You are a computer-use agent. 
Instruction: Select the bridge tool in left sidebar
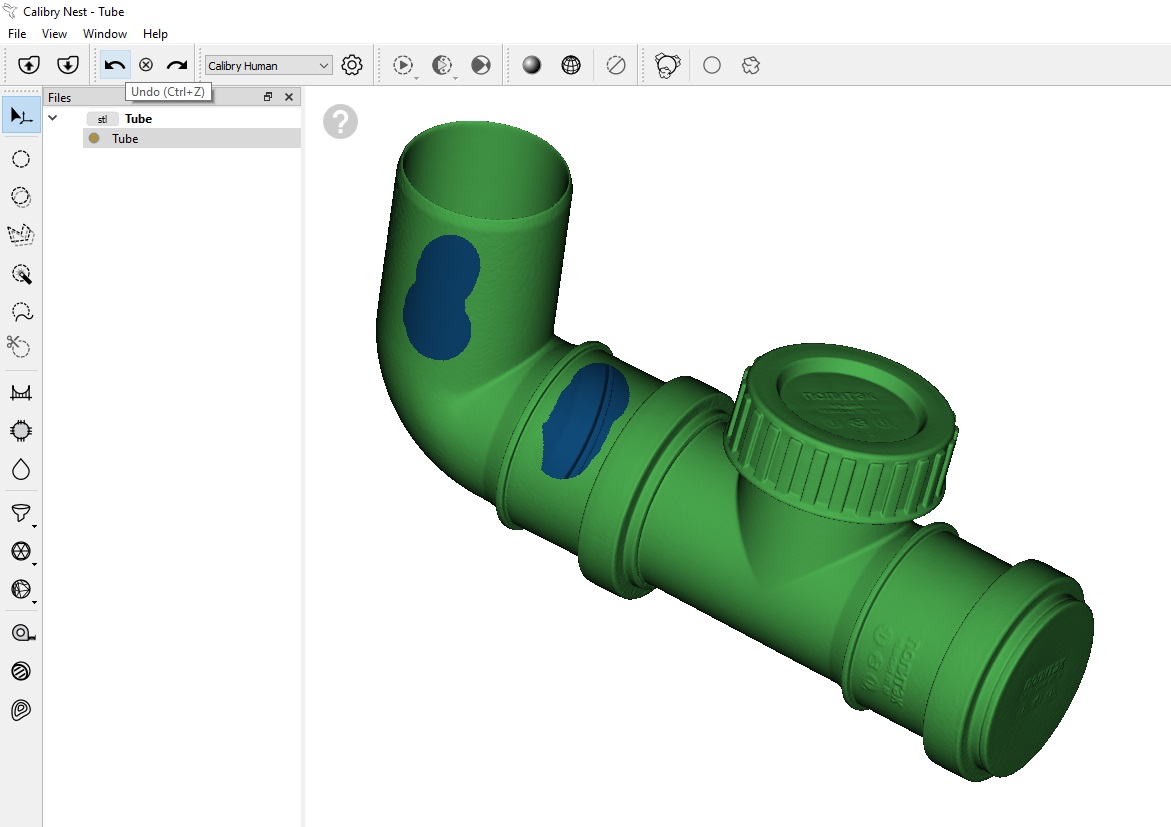tap(21, 393)
